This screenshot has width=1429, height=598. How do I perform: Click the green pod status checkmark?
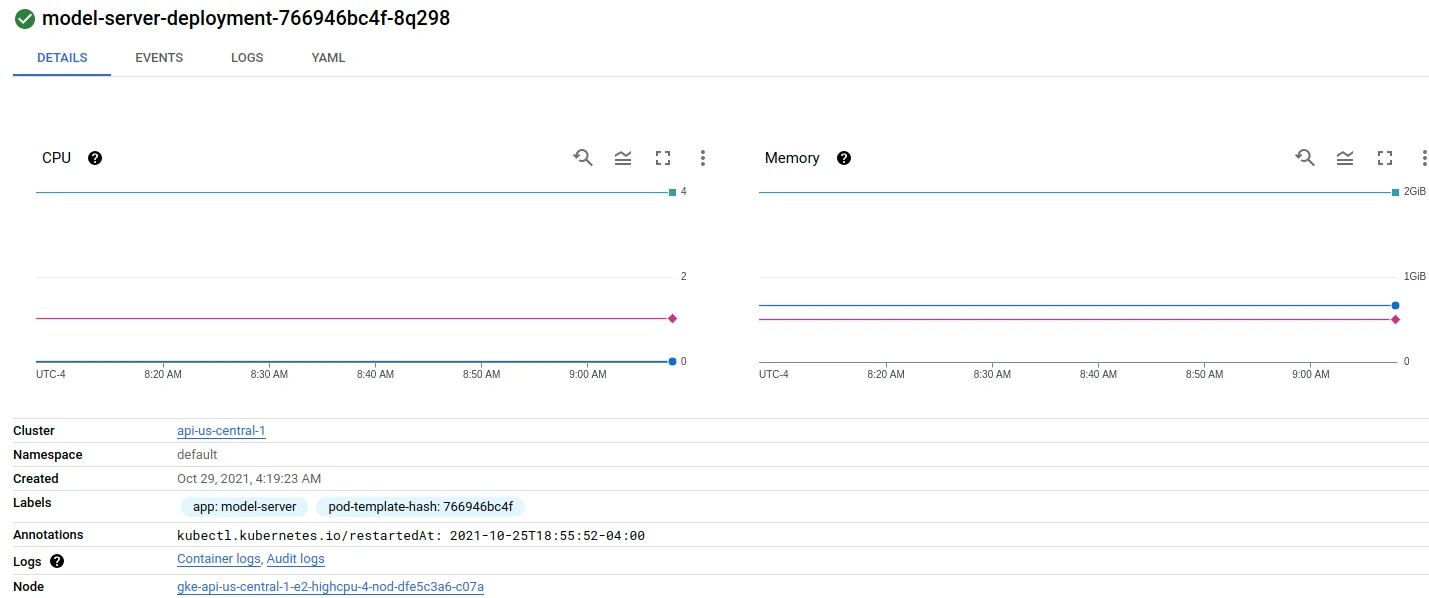tap(25, 19)
